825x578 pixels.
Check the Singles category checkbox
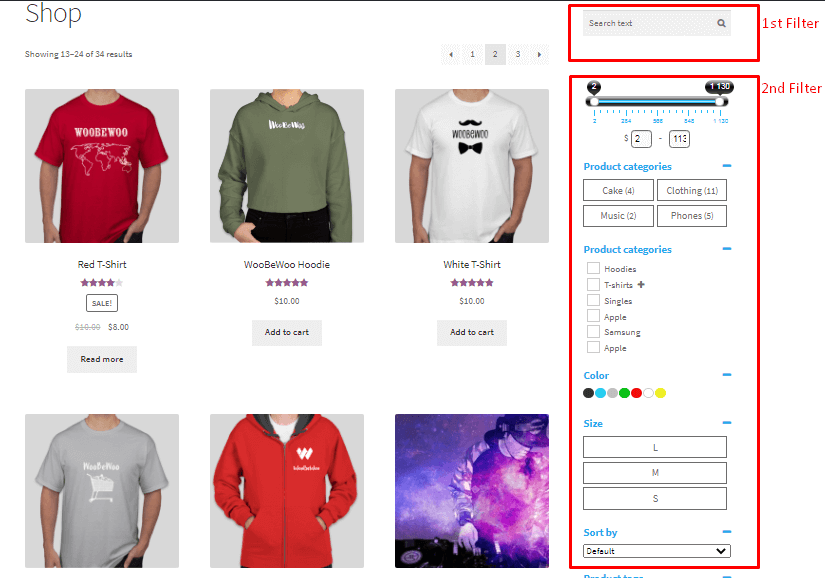point(593,300)
